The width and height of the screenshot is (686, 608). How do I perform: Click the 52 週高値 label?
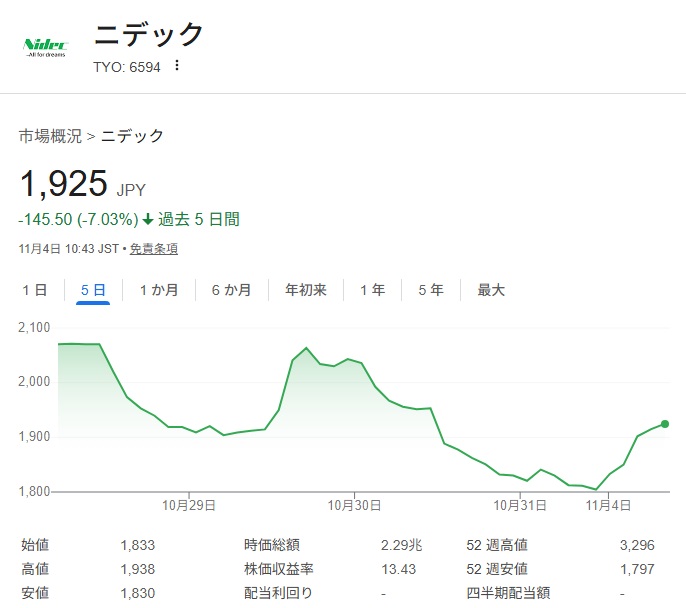[496, 545]
